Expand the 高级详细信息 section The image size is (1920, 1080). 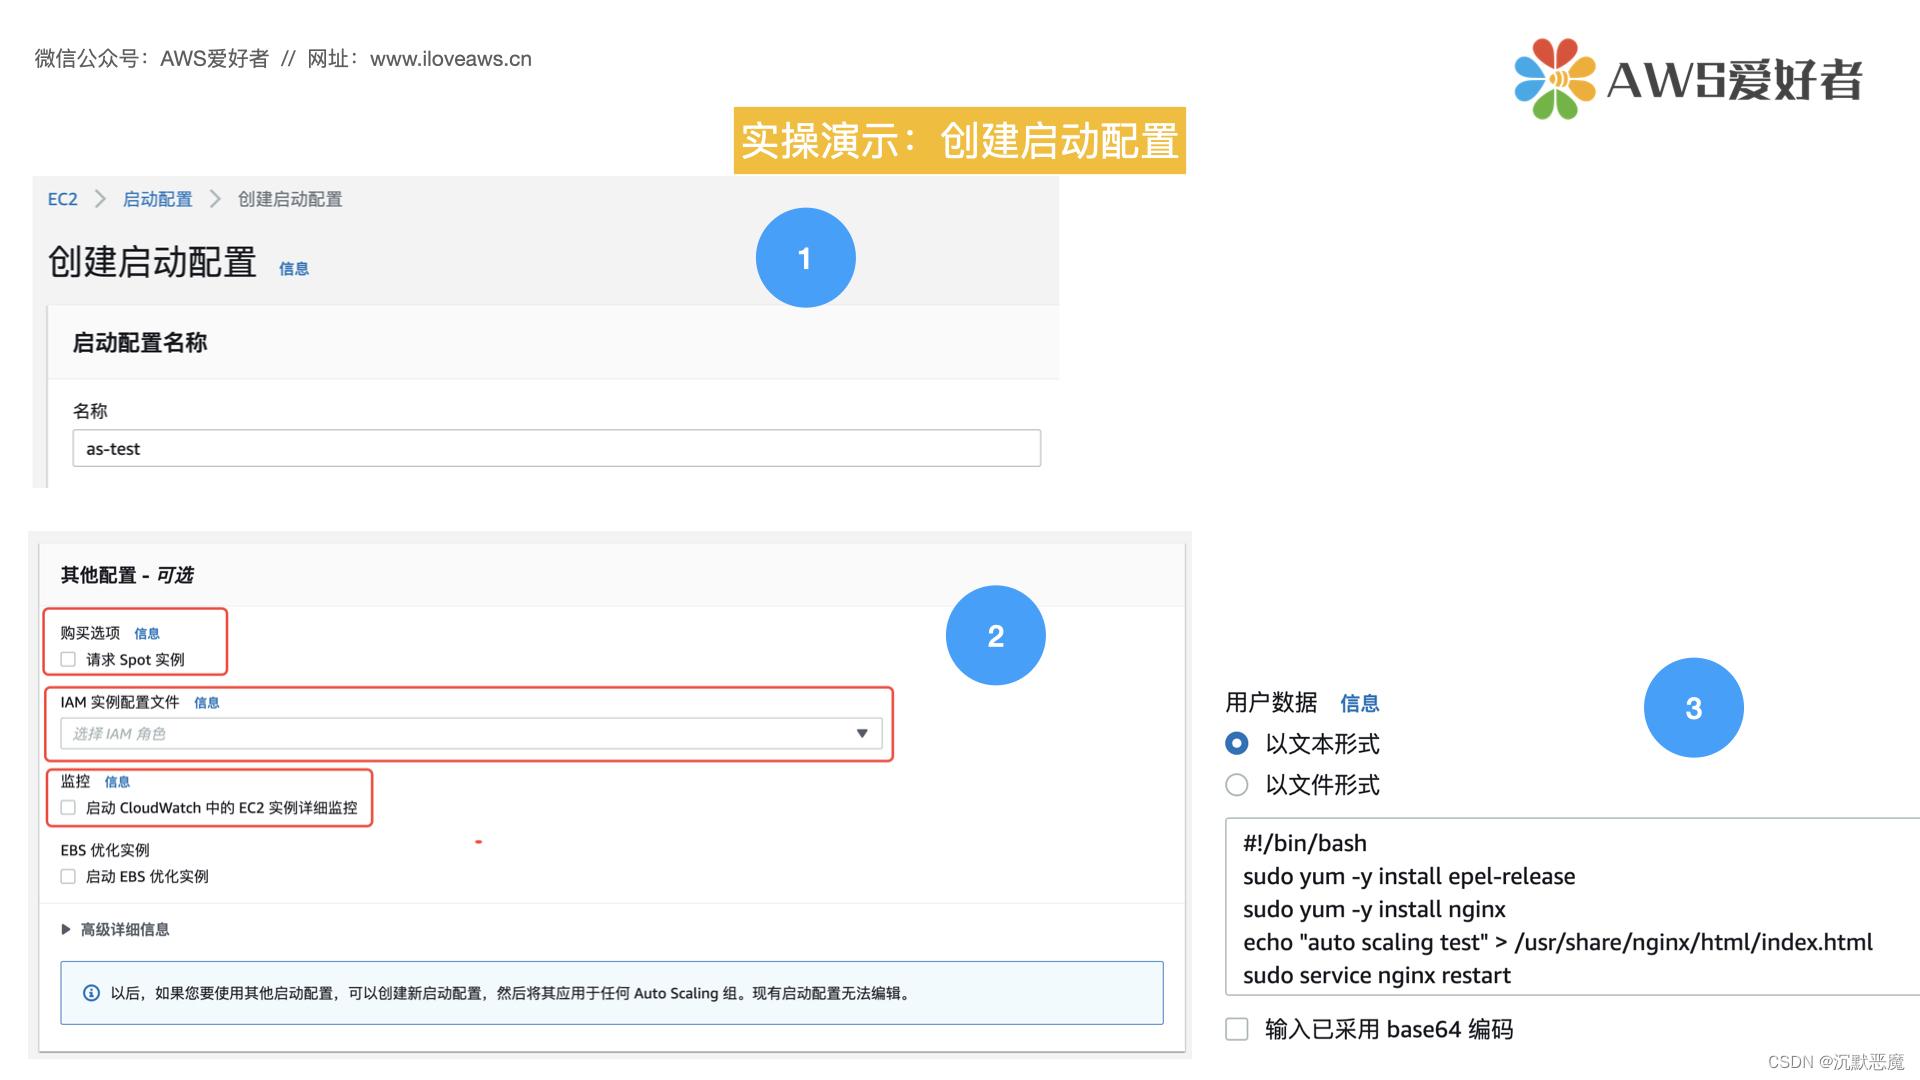pyautogui.click(x=115, y=929)
